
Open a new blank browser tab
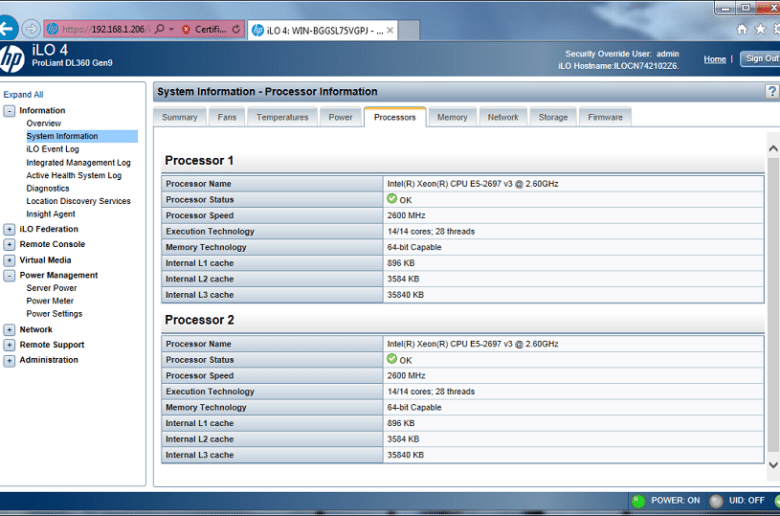coord(408,30)
